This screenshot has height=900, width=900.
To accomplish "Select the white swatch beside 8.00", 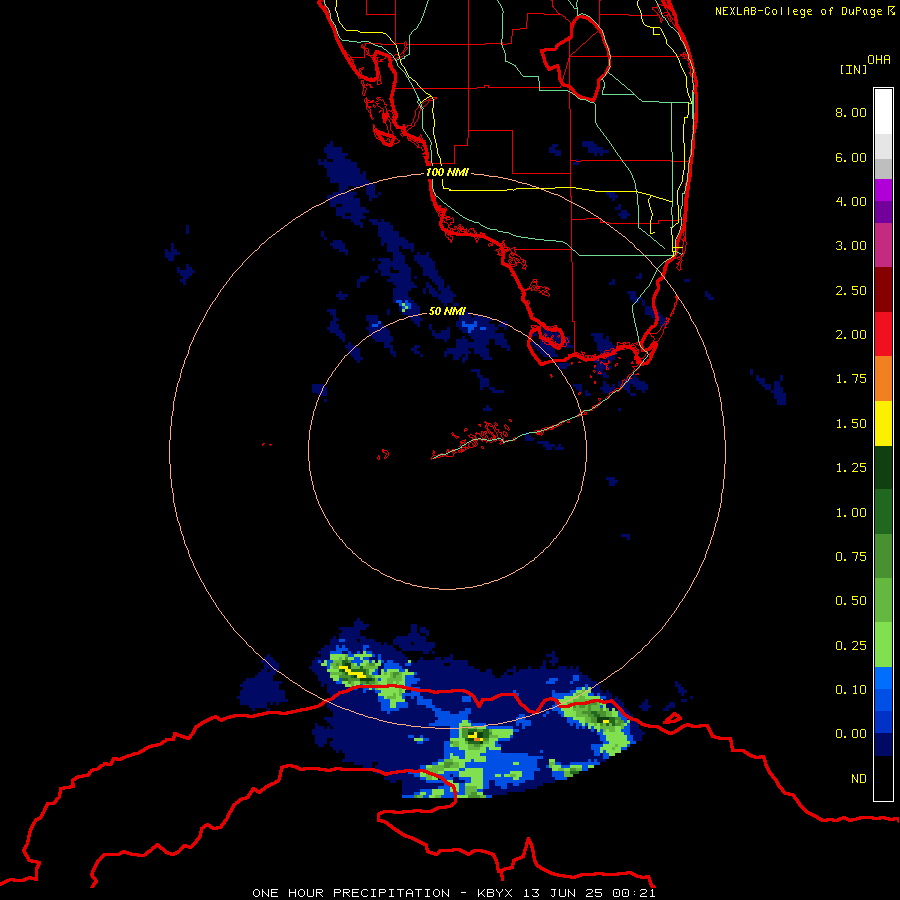I will click(883, 112).
